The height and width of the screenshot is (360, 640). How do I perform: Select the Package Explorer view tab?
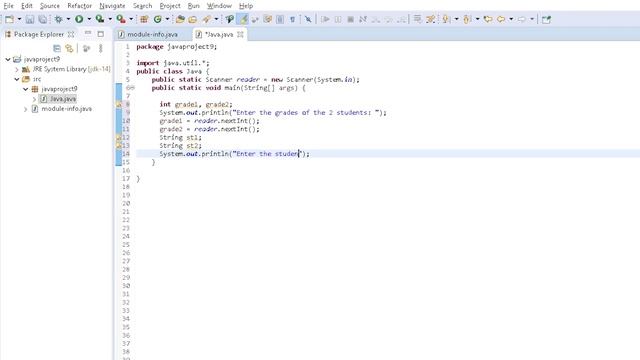point(39,34)
